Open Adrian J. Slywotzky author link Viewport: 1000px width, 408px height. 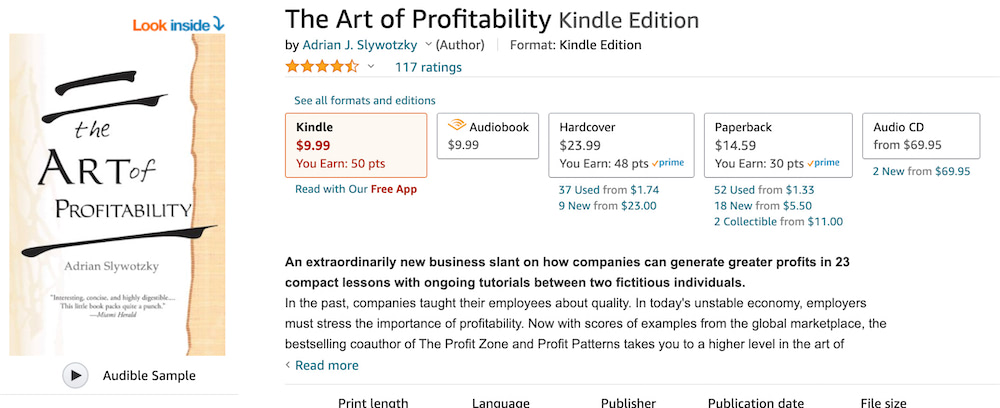(x=361, y=44)
